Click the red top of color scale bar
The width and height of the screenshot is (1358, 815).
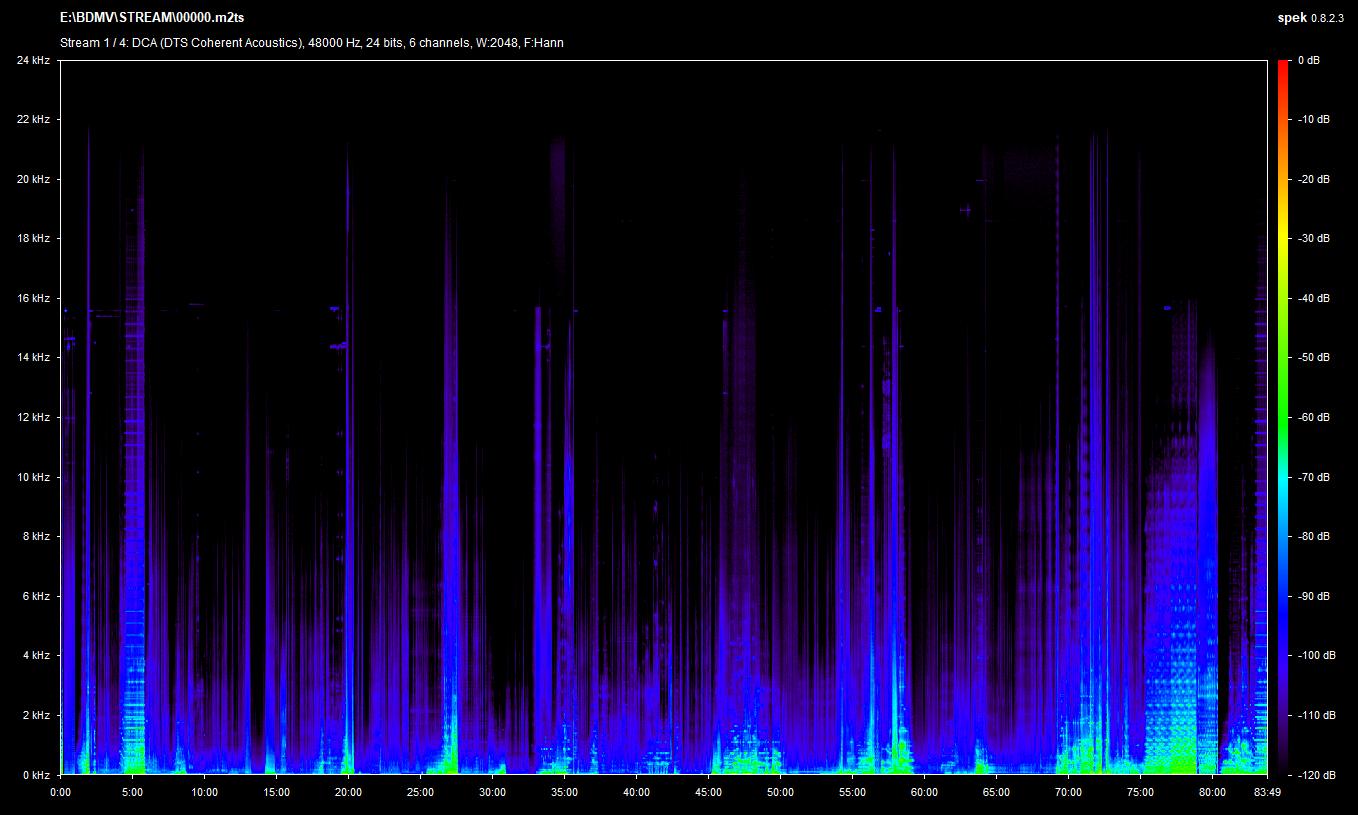pos(1283,66)
